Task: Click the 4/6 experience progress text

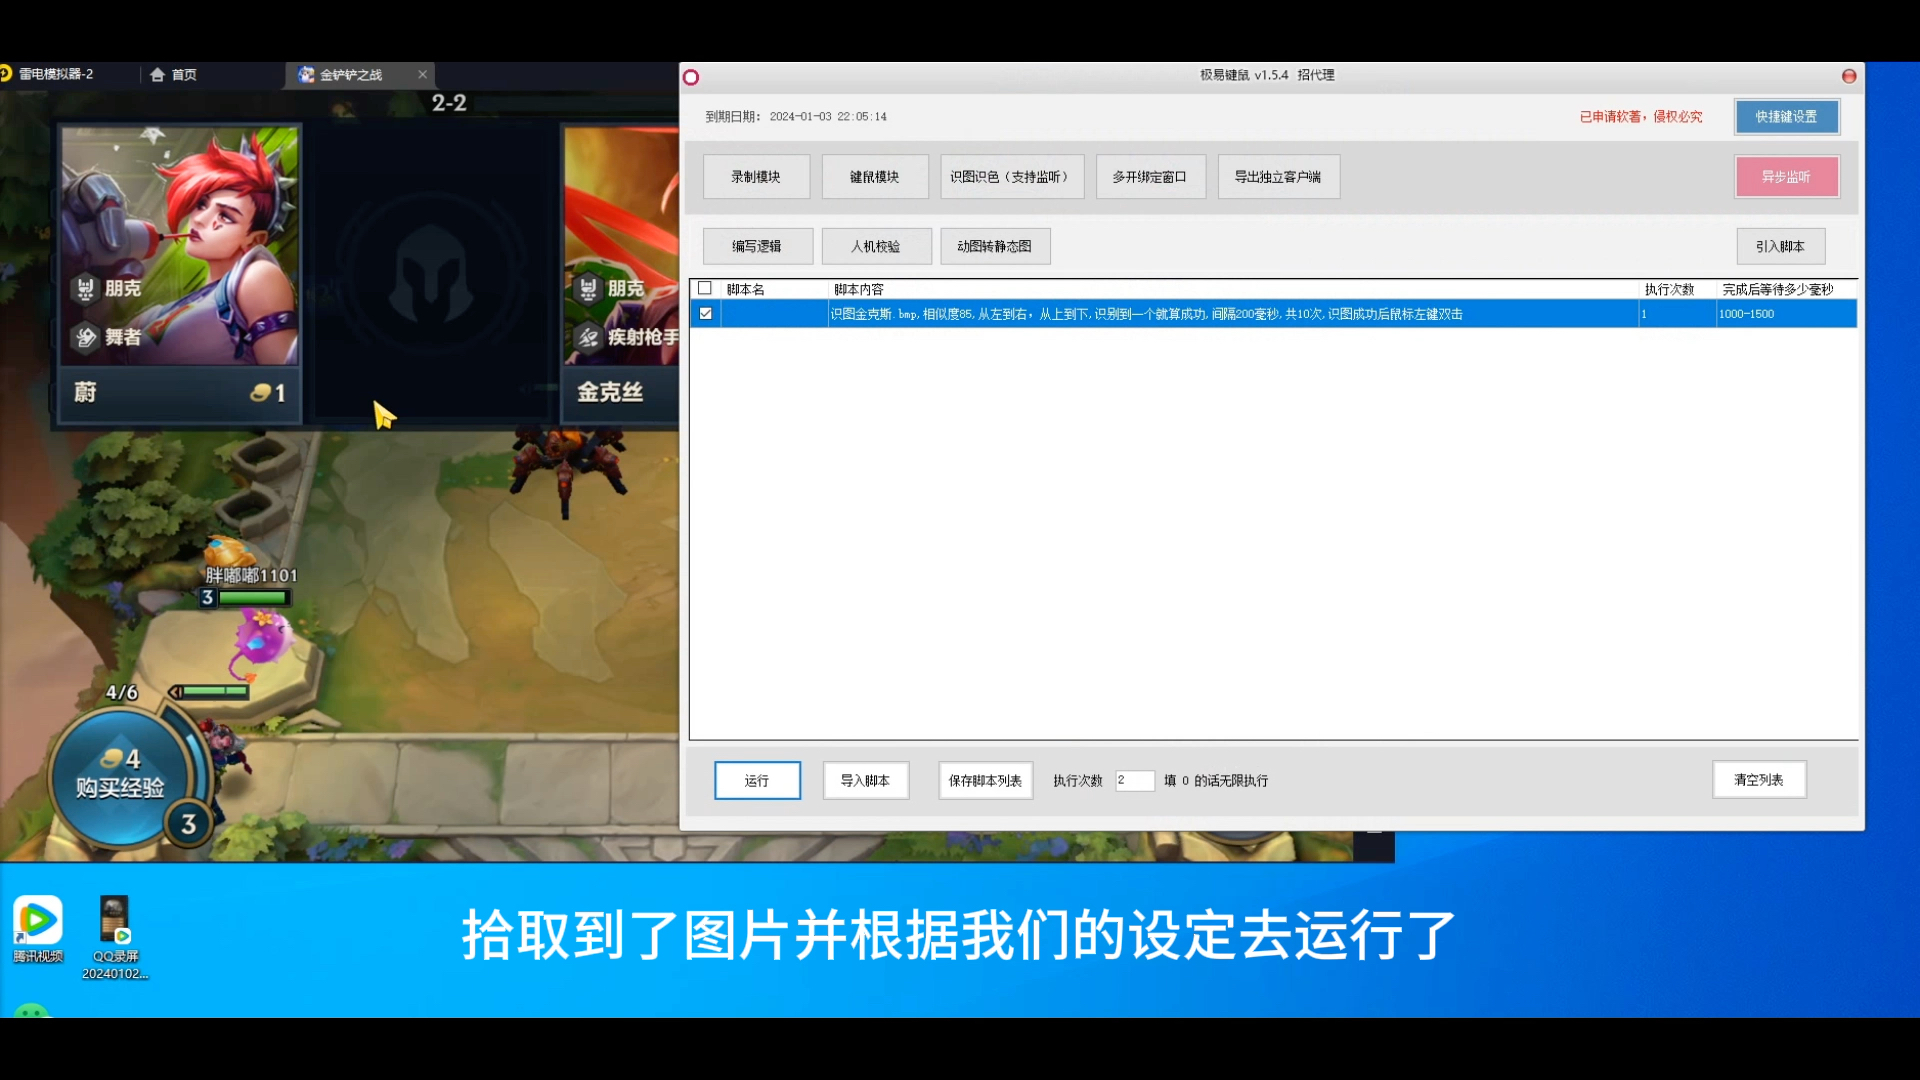Action: tap(122, 692)
